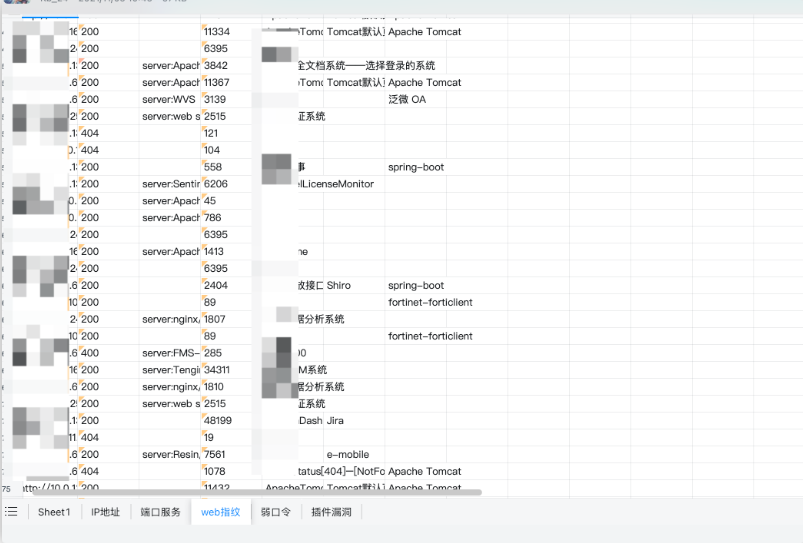Select the 404 status in the 121 row
803x543 pixels.
click(x=109, y=133)
